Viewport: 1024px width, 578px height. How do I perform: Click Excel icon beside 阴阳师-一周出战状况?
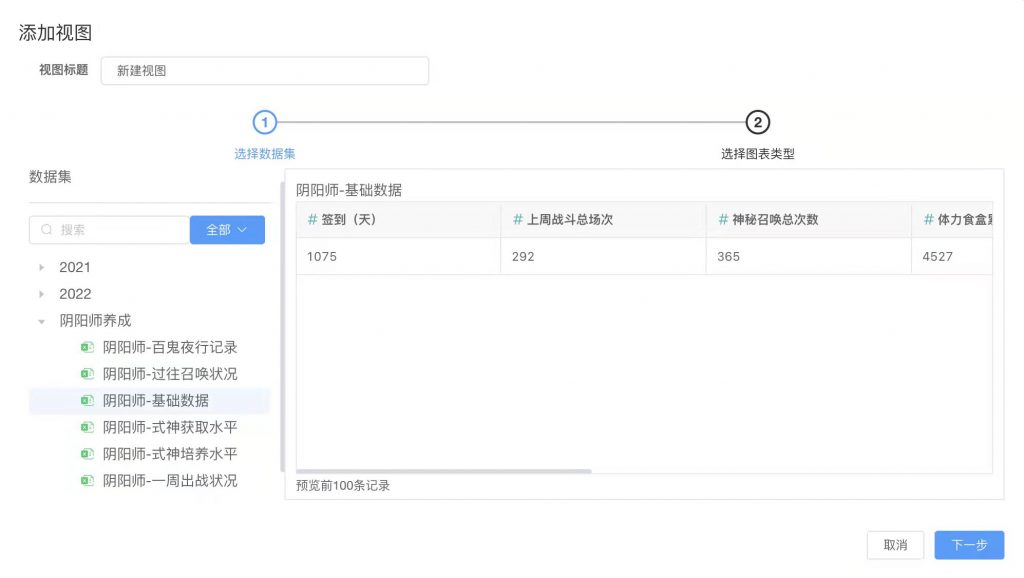pos(87,481)
